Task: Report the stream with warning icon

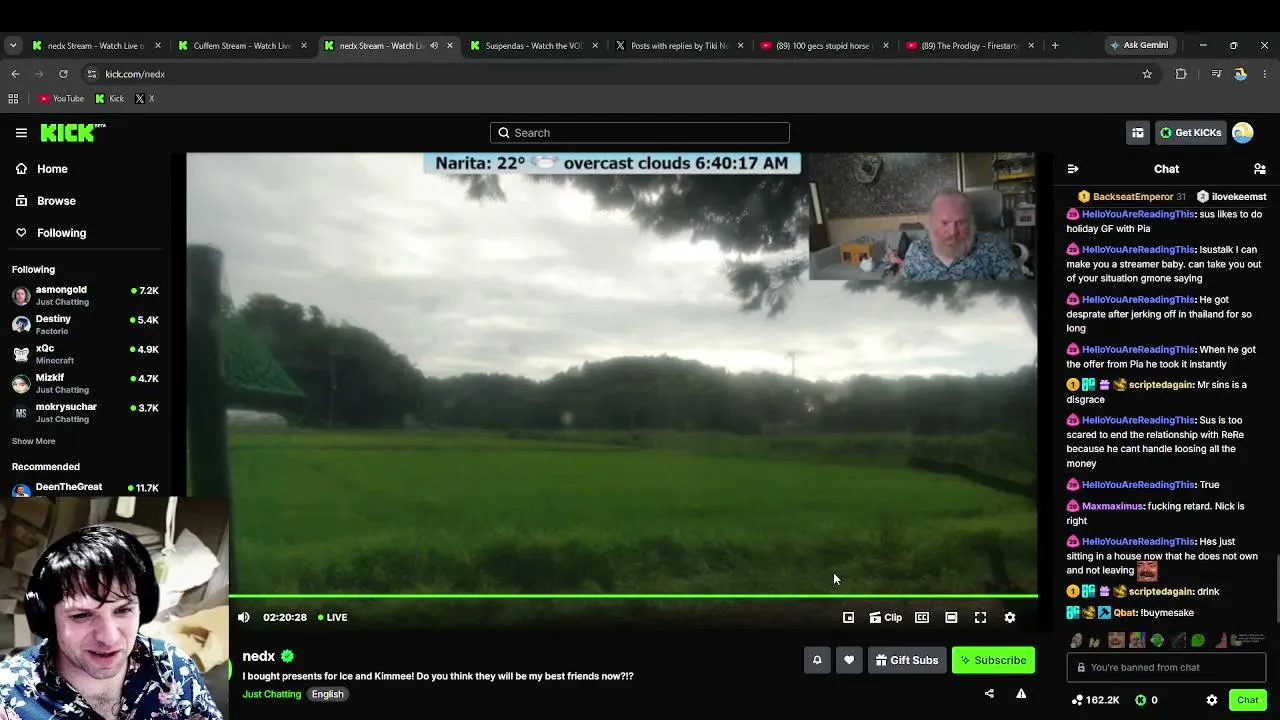Action: 1021,693
